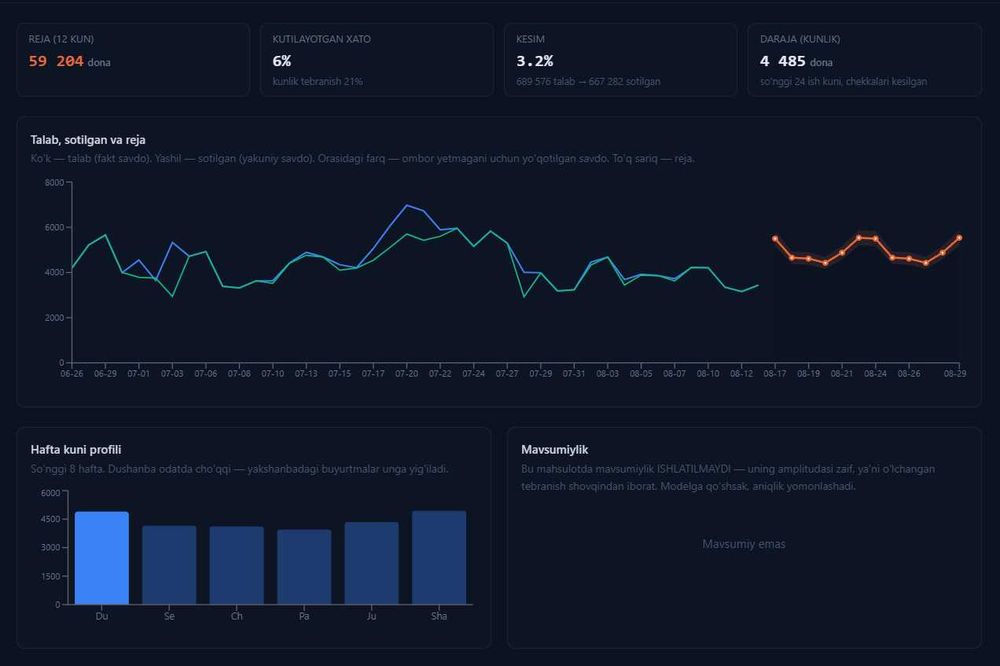Click the first orange forecast point above 08-17

click(x=775, y=239)
